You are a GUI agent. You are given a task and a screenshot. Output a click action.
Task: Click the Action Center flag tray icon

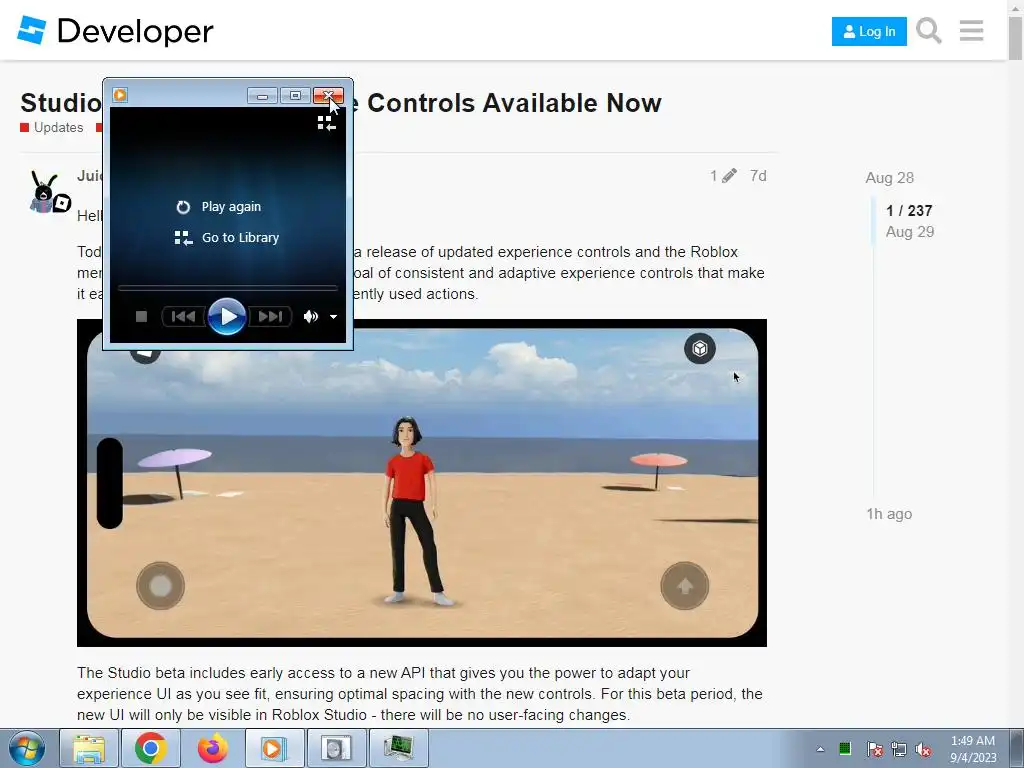click(x=874, y=749)
